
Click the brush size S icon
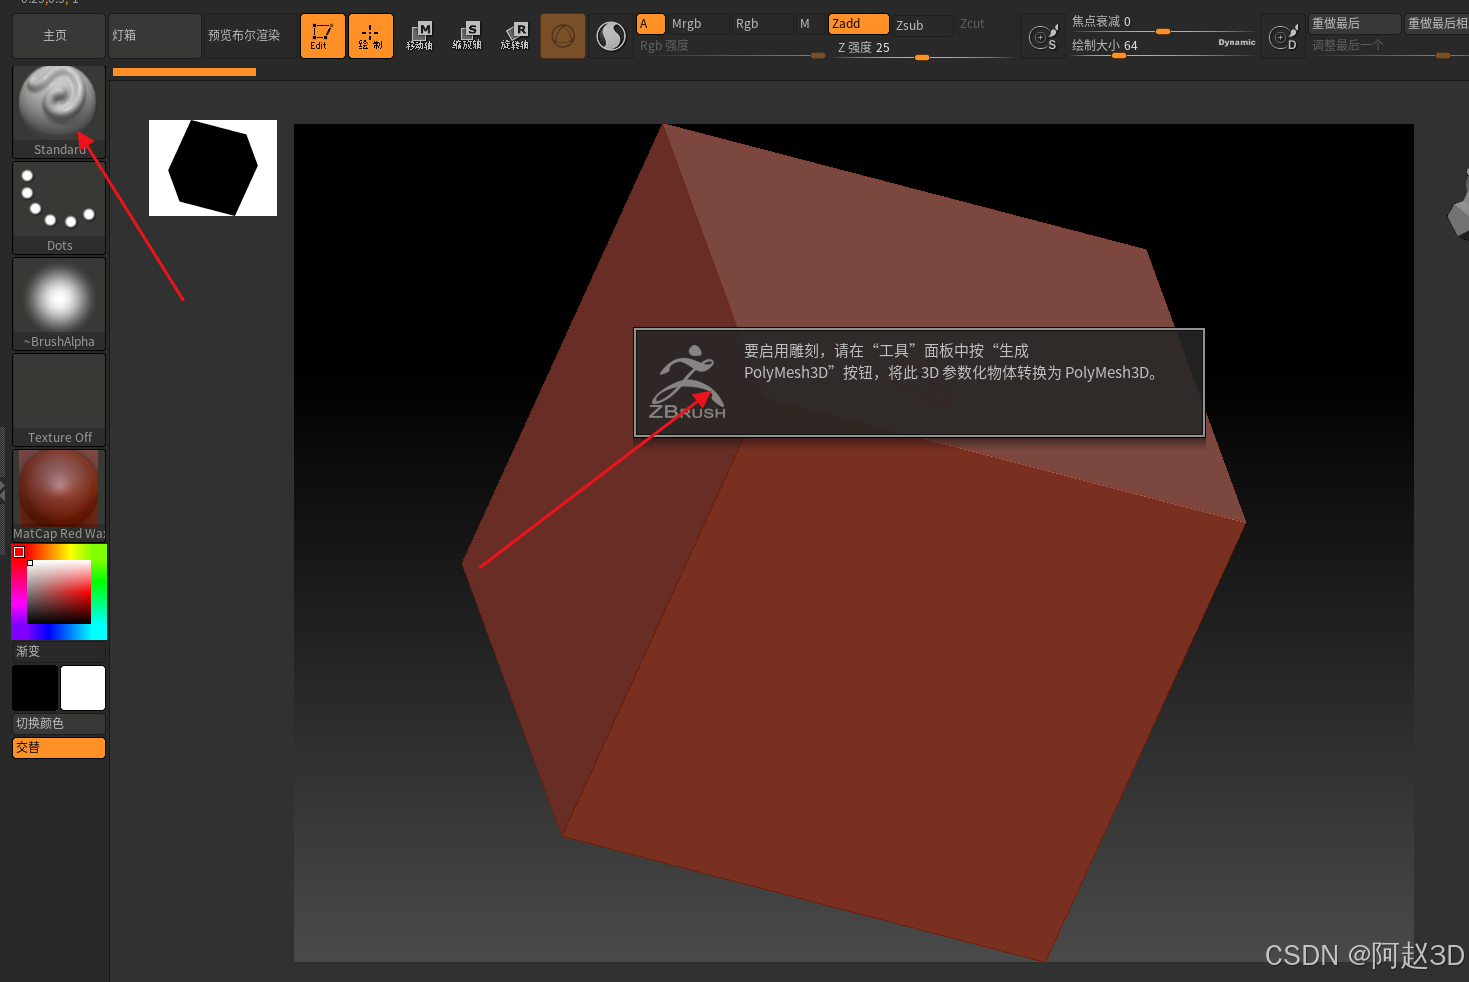[x=1043, y=37]
